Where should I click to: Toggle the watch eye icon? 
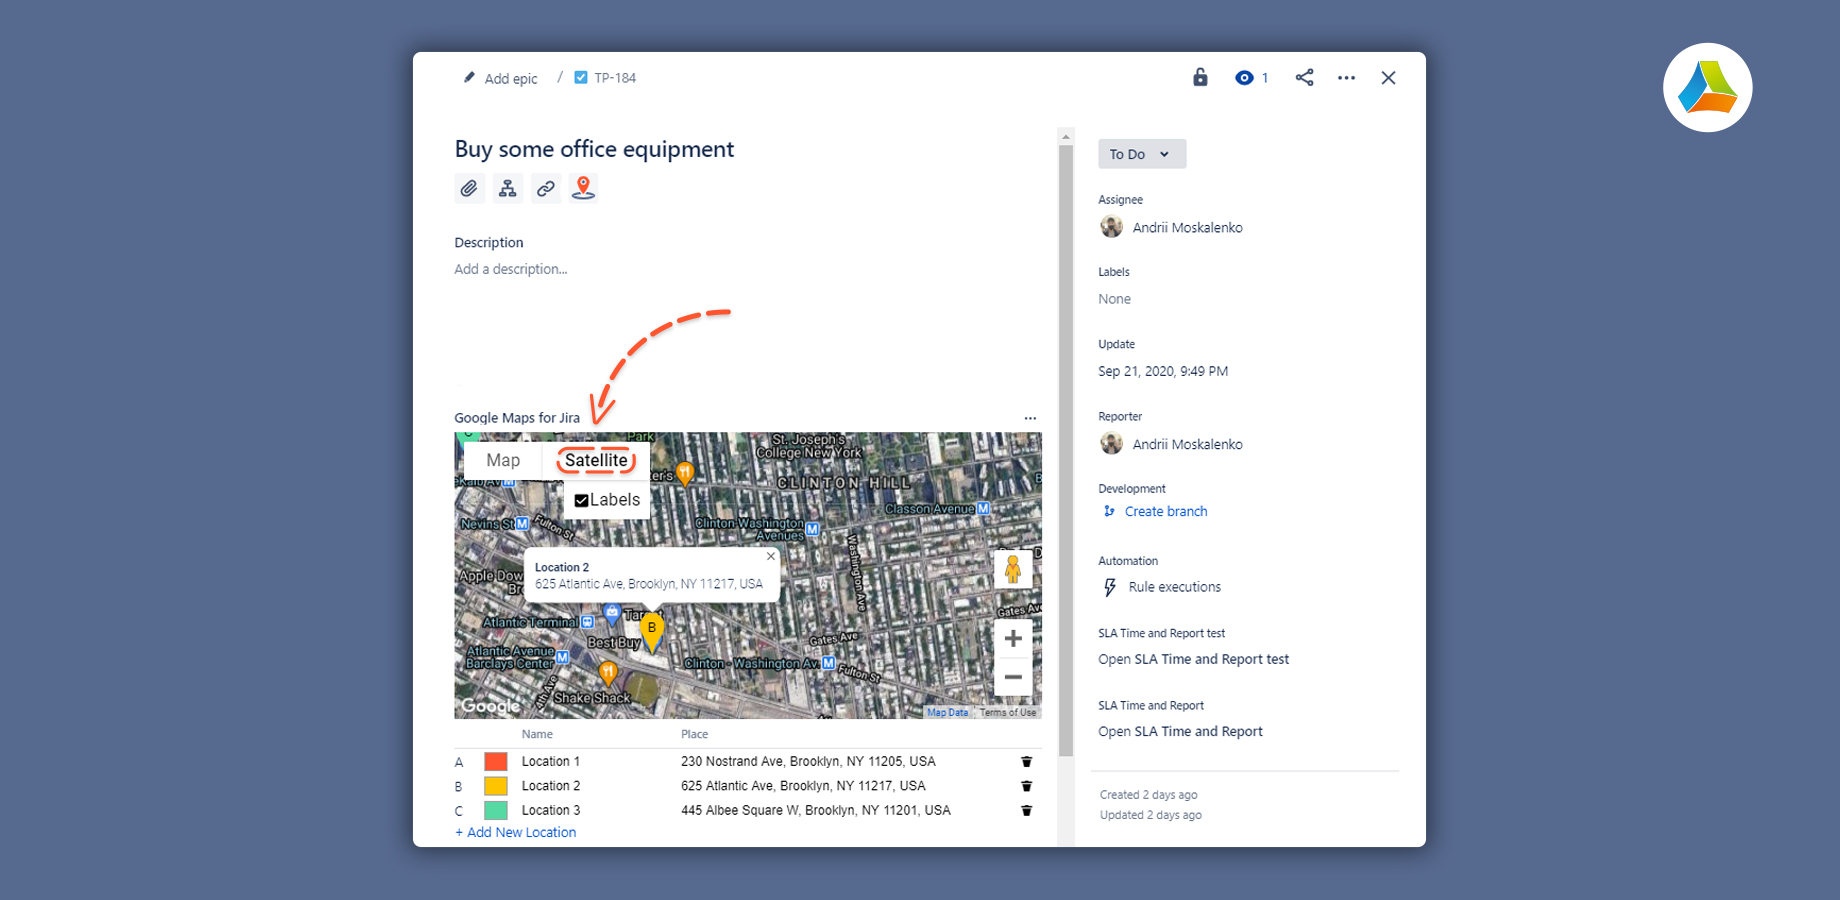tap(1244, 78)
